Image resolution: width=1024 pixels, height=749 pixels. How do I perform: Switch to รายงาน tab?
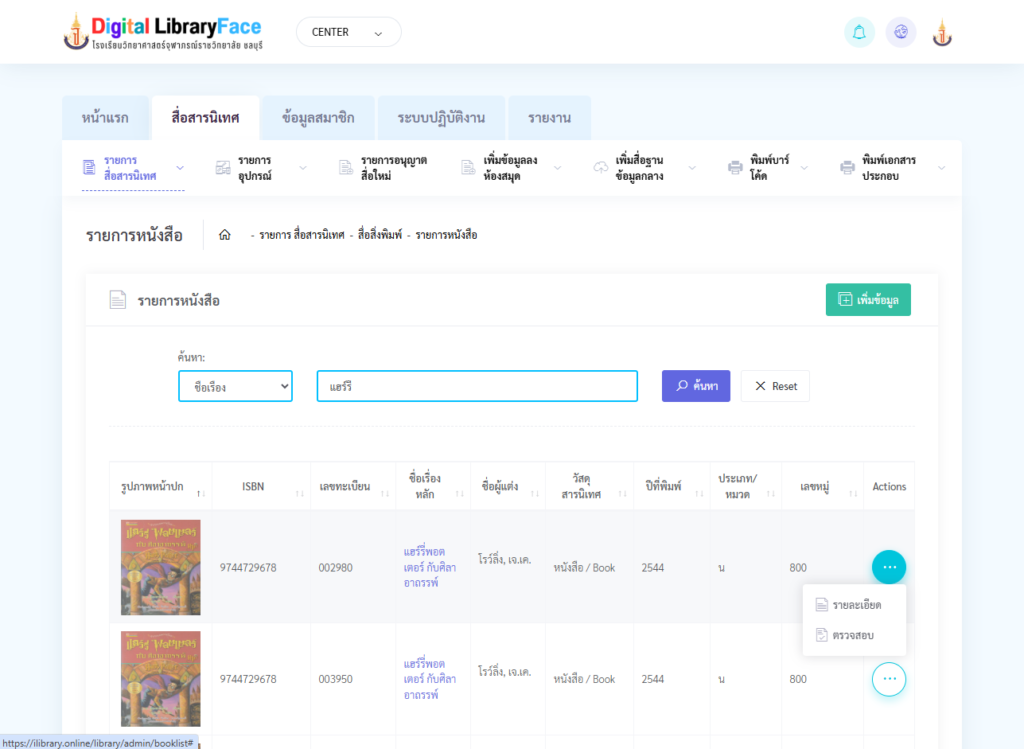point(549,118)
